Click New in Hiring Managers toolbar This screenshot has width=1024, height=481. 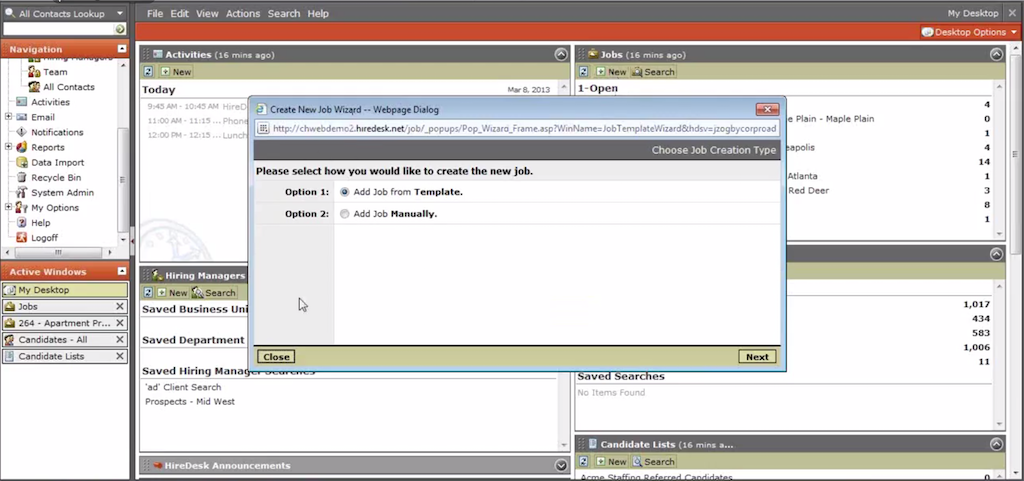point(172,293)
